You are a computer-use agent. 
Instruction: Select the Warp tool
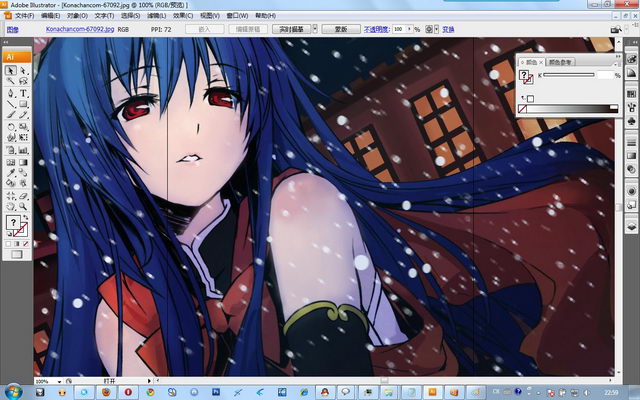coord(11,137)
